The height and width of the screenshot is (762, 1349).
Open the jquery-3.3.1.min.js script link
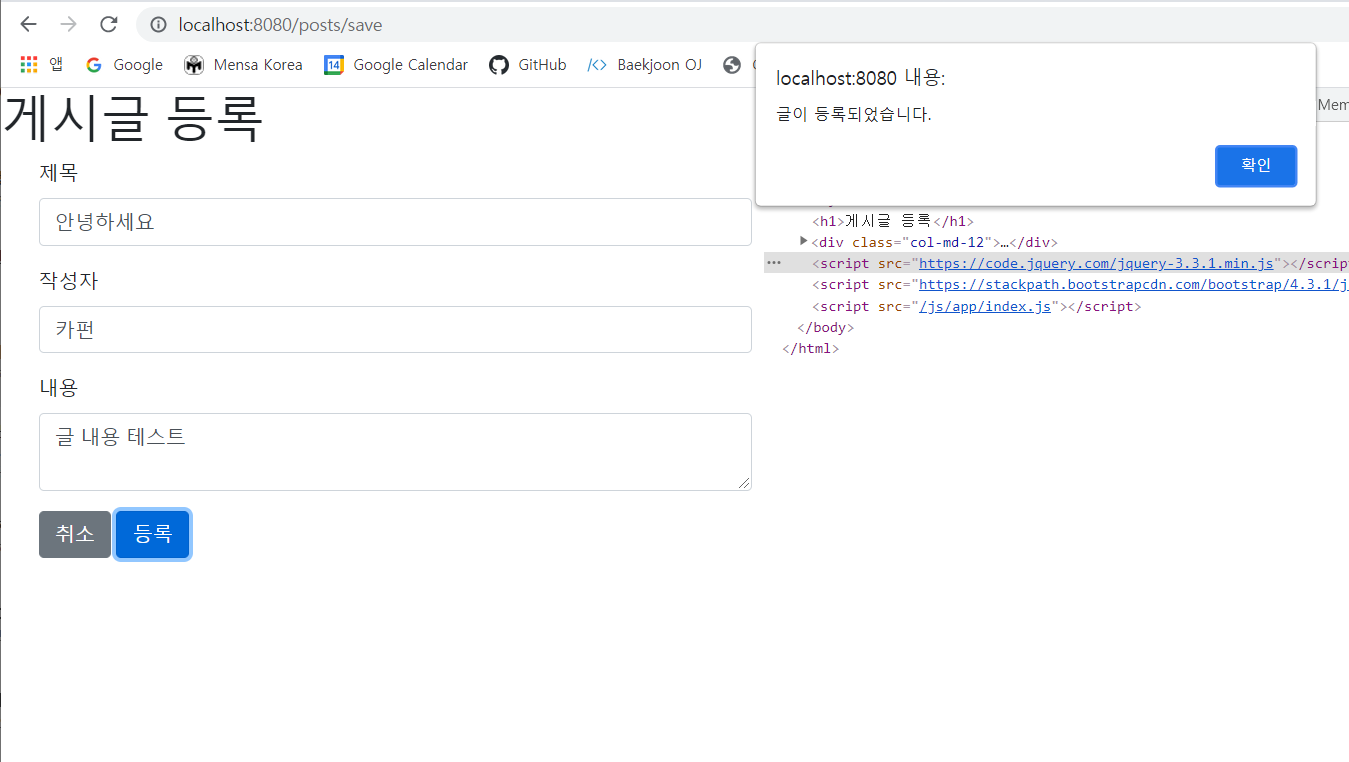tap(1096, 264)
